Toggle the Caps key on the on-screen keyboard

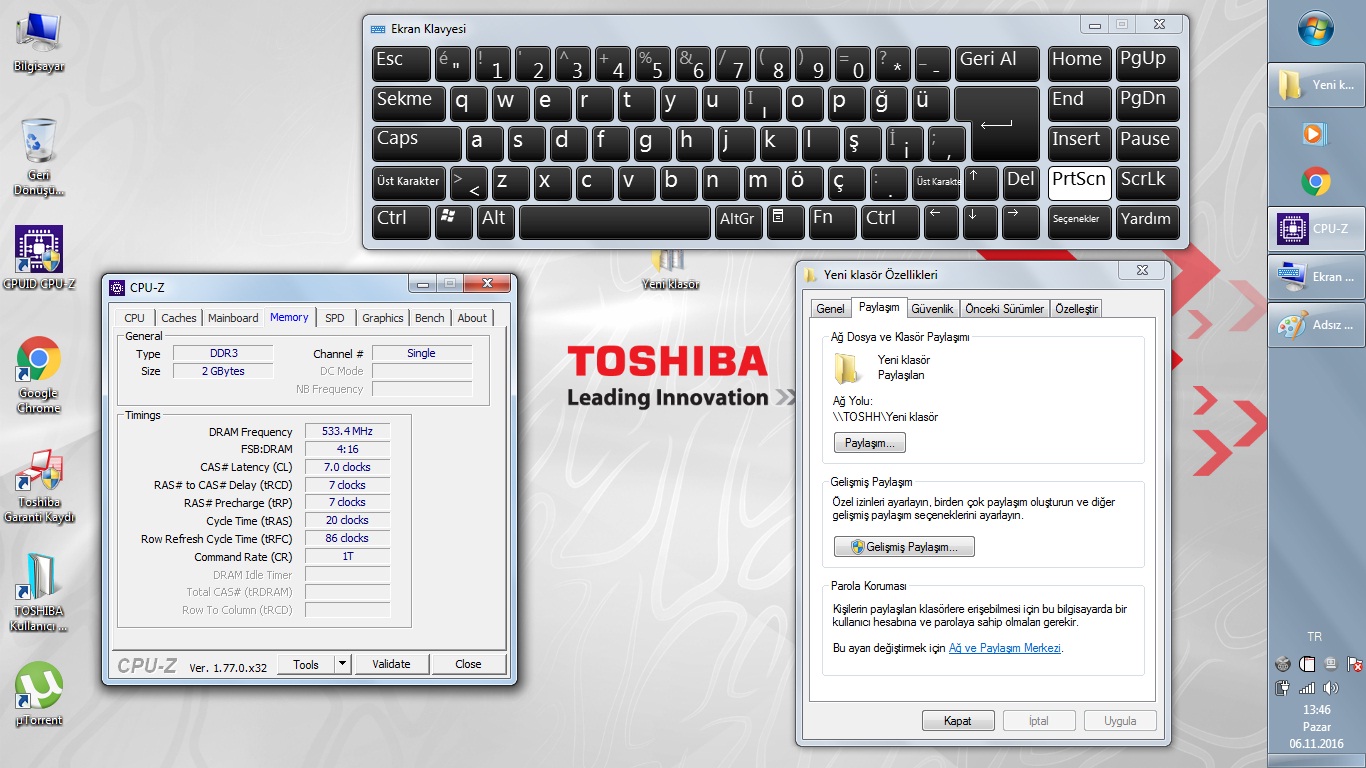click(x=416, y=141)
